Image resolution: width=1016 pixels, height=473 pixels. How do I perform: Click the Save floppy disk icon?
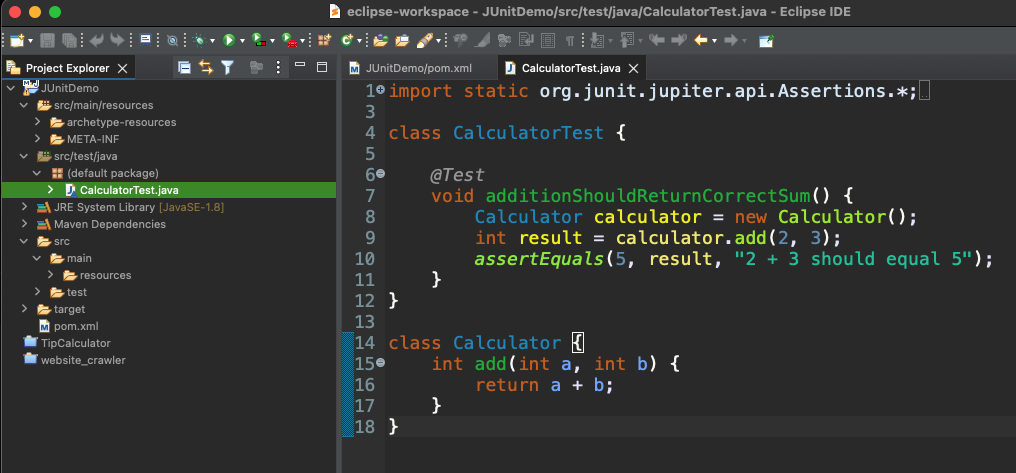click(48, 41)
